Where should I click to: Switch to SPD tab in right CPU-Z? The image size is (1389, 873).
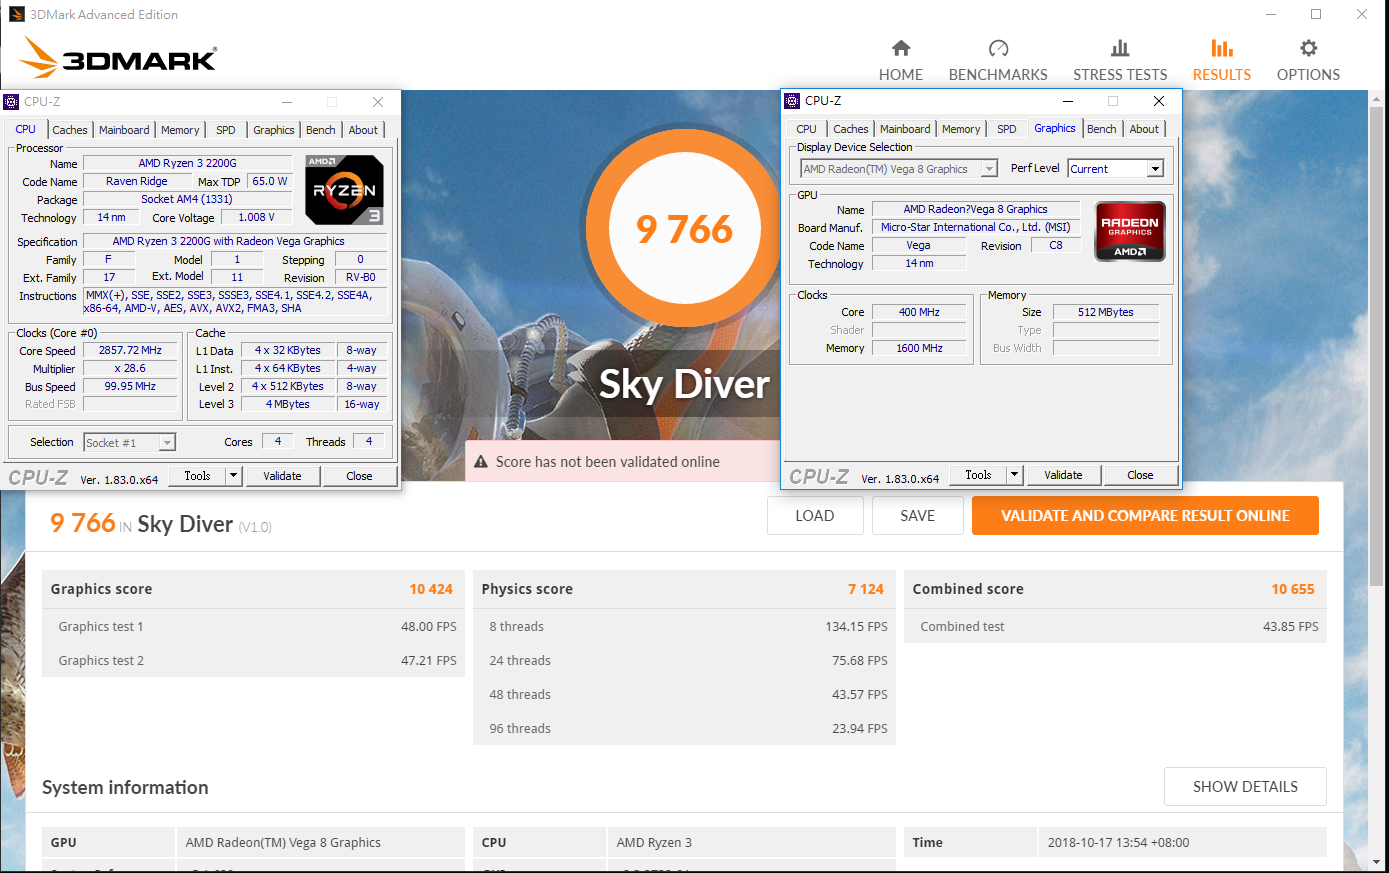1007,129
